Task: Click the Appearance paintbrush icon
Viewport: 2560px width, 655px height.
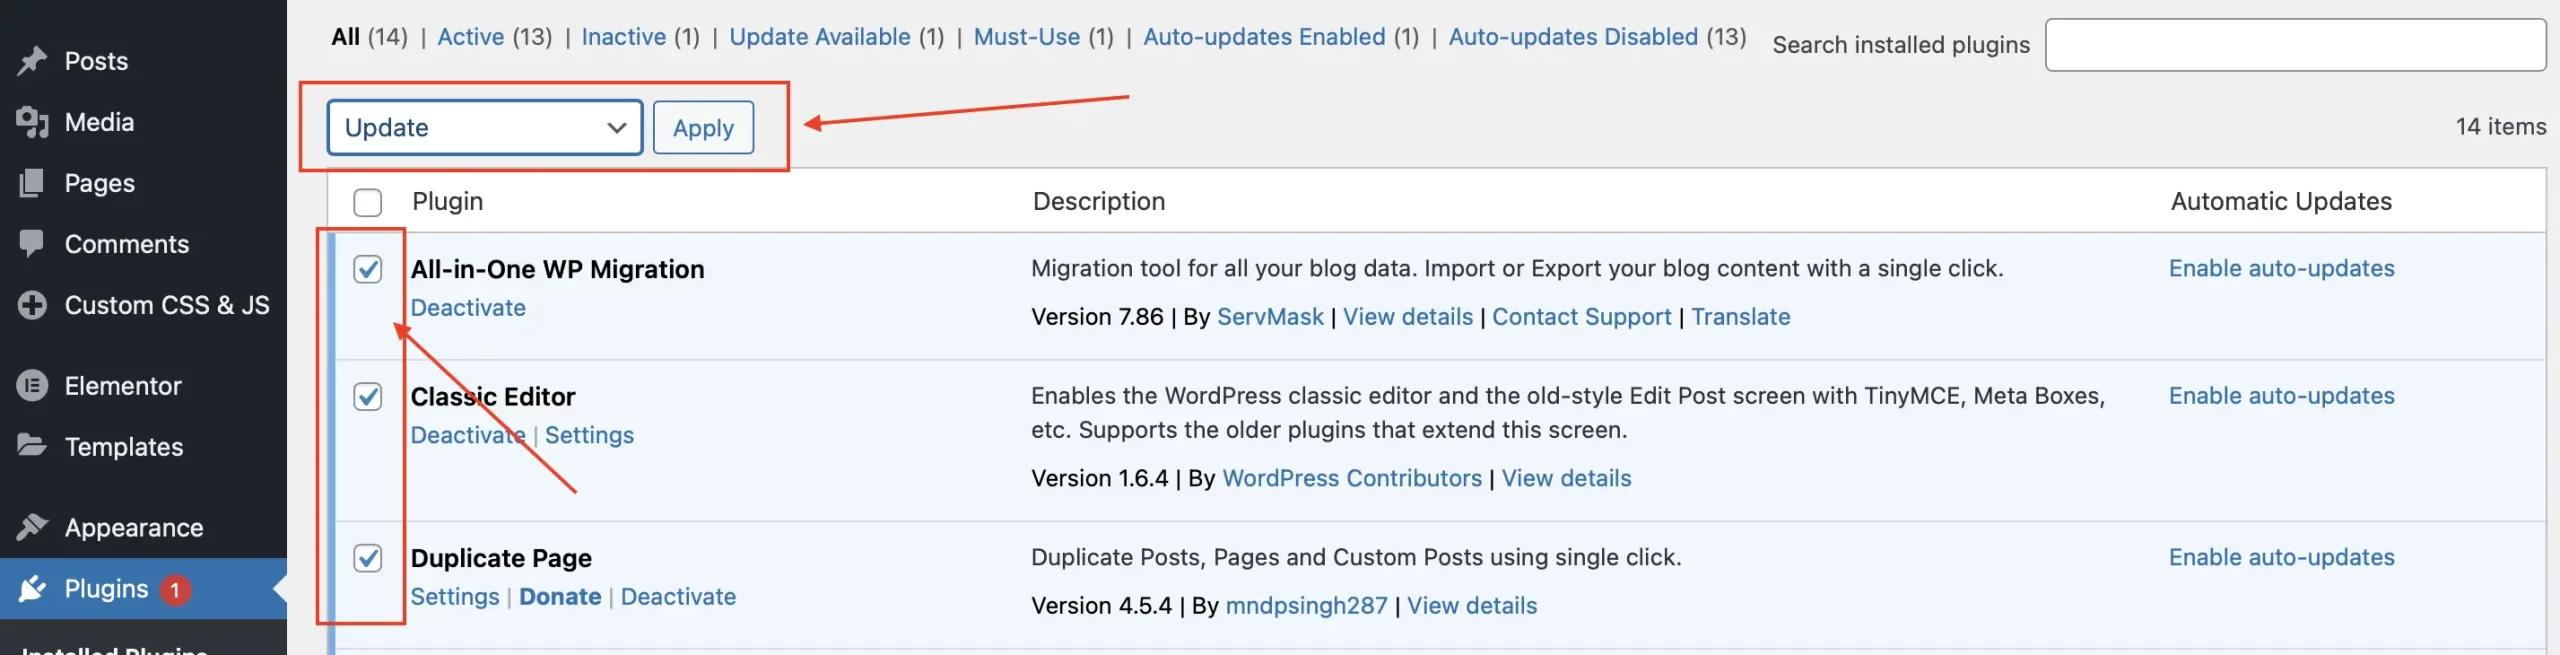Action: pos(32,527)
